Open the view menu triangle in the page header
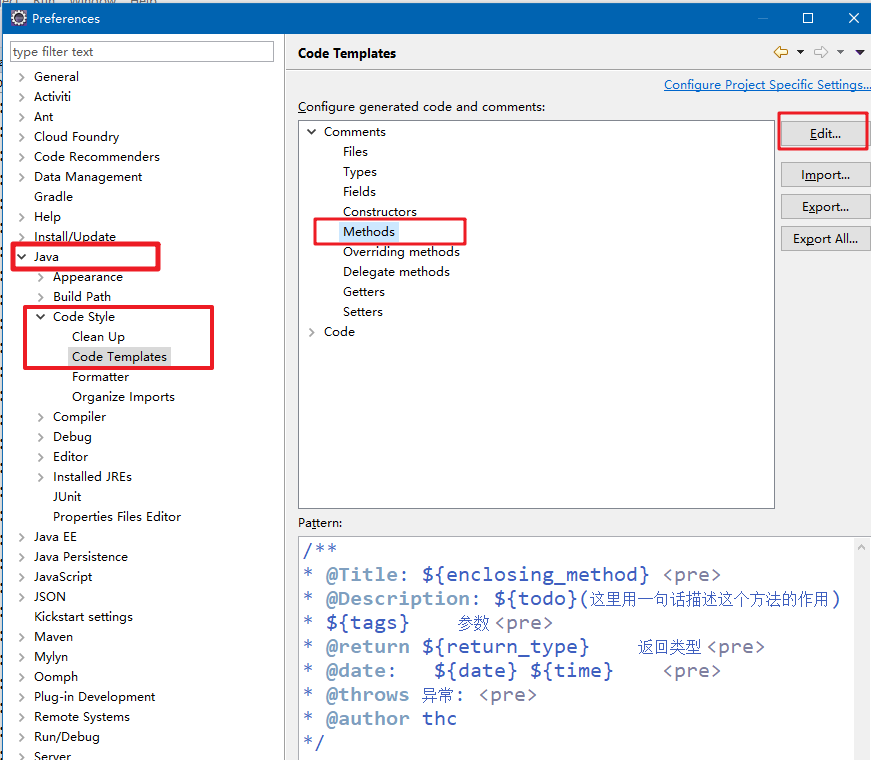871x760 pixels. pyautogui.click(x=860, y=52)
